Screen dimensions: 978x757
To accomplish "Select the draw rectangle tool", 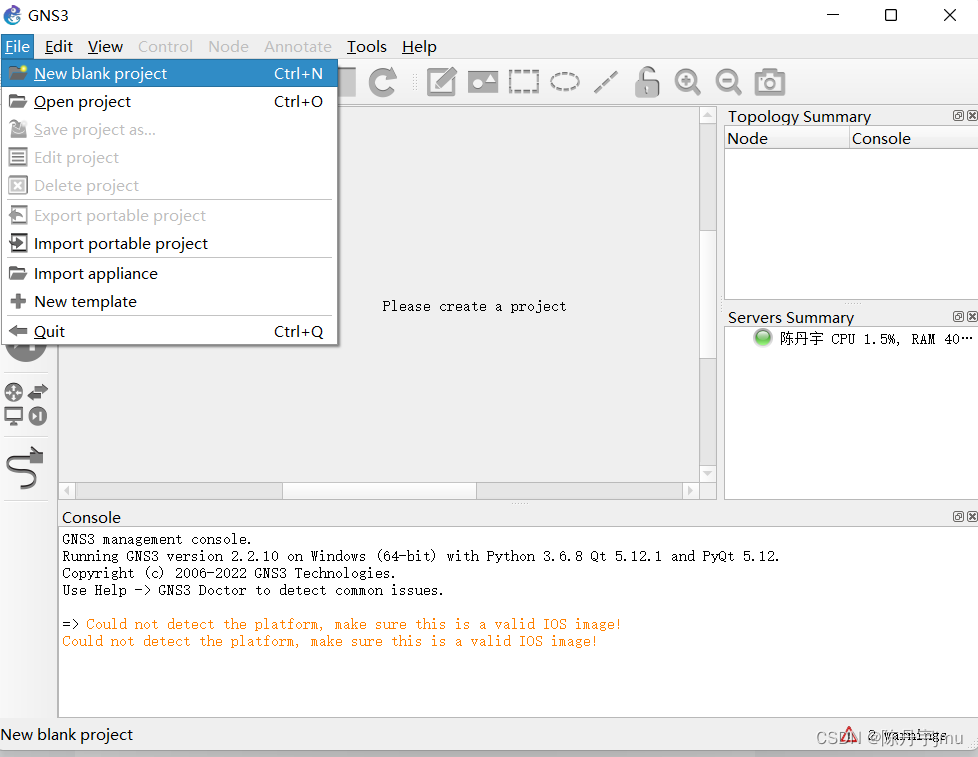I will click(523, 82).
